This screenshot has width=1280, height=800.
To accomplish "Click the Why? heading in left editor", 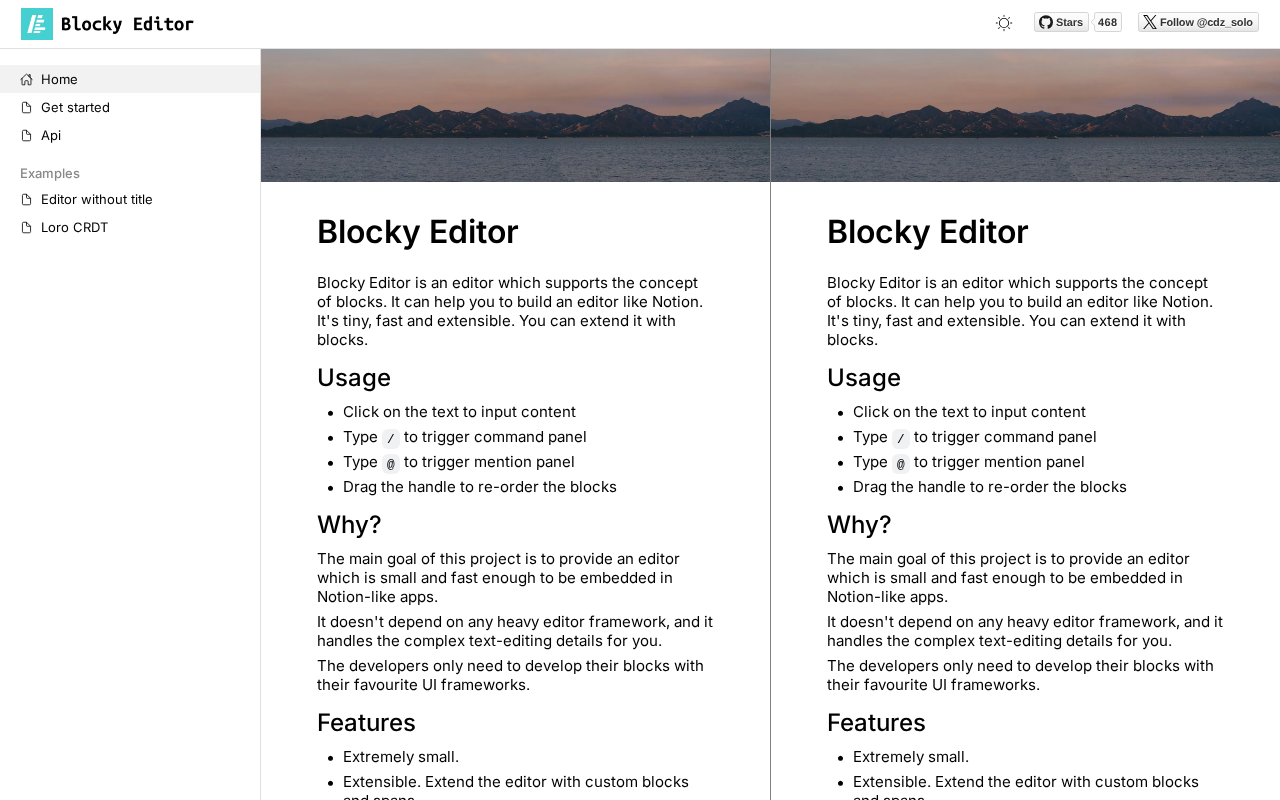I will click(349, 524).
